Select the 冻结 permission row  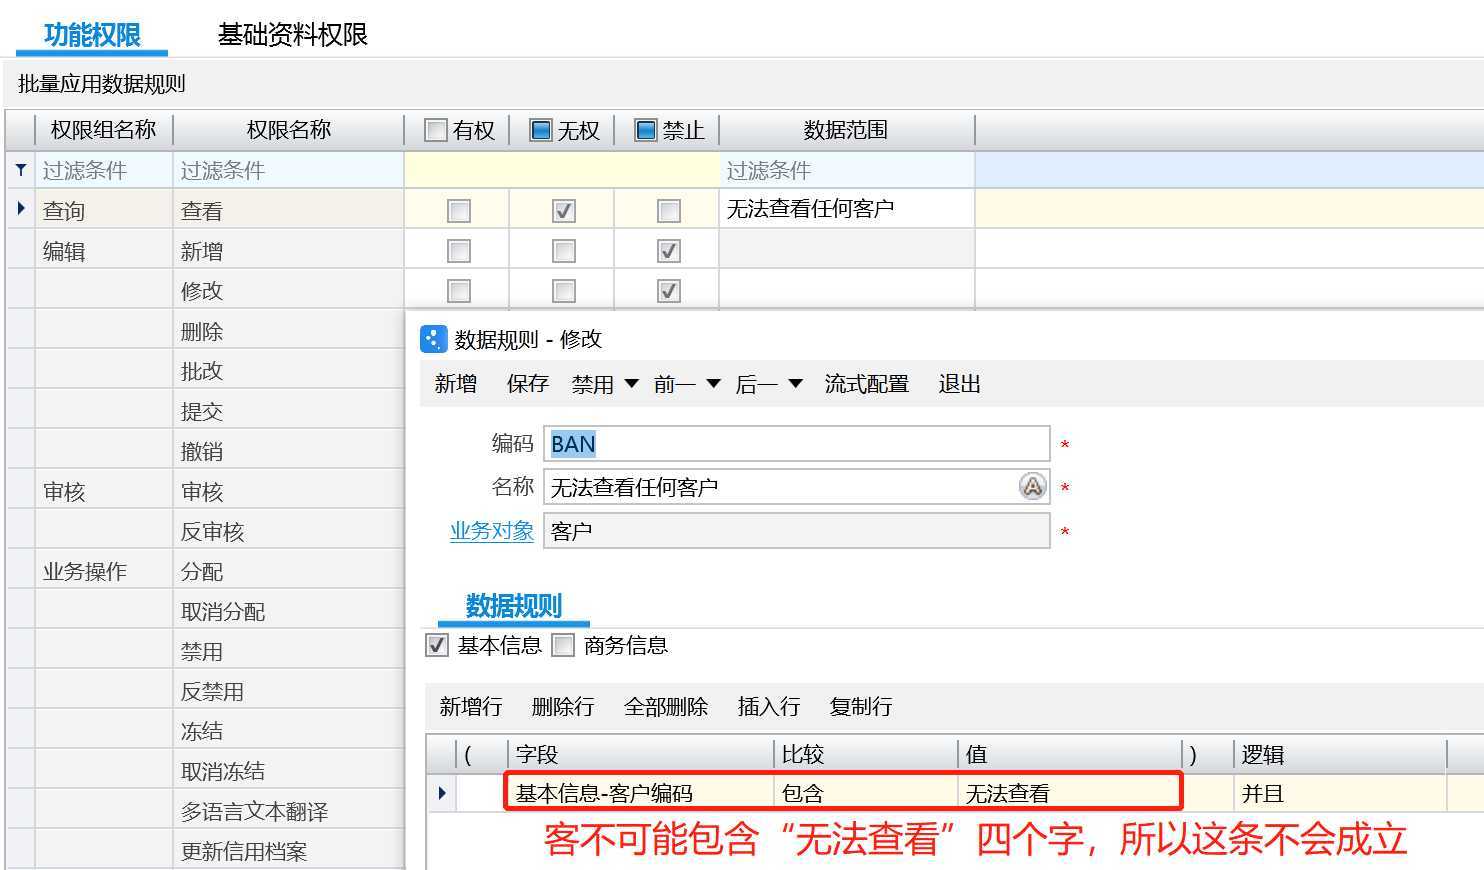point(289,731)
